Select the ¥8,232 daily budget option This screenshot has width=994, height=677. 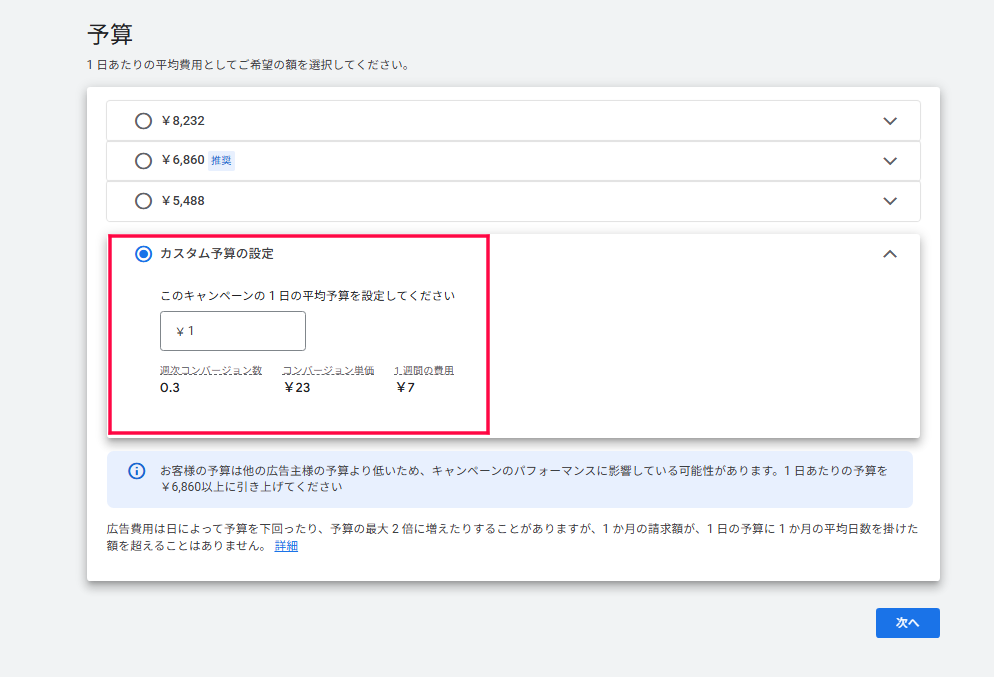coord(143,120)
